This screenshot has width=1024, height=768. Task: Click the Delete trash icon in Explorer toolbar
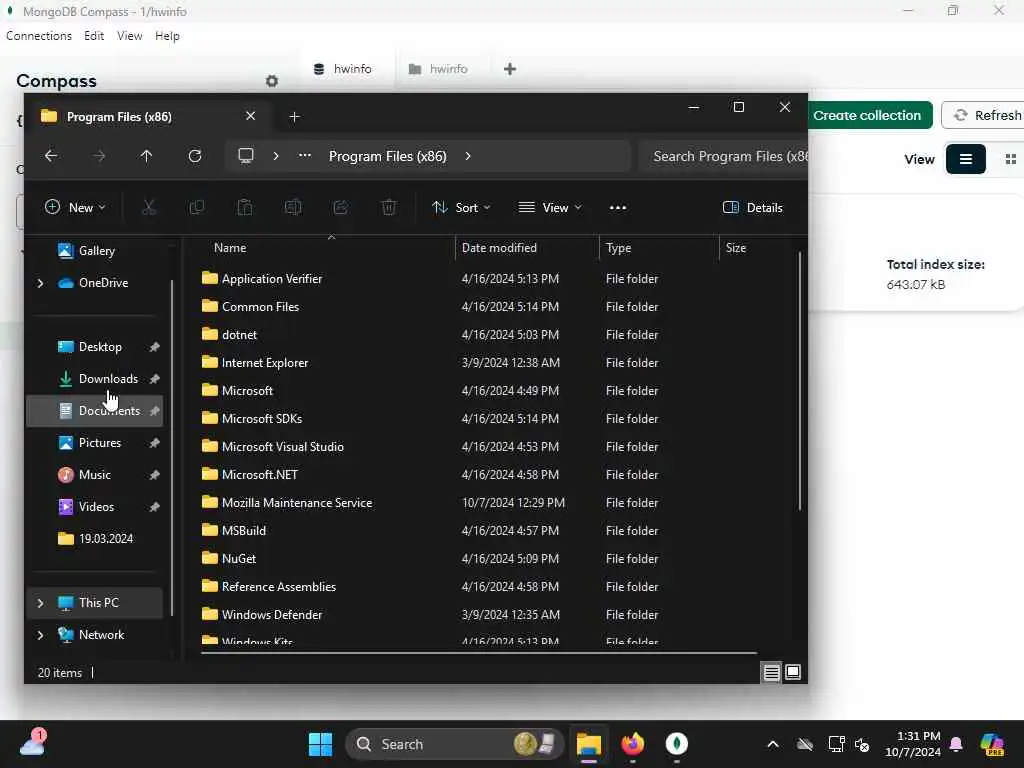point(389,208)
